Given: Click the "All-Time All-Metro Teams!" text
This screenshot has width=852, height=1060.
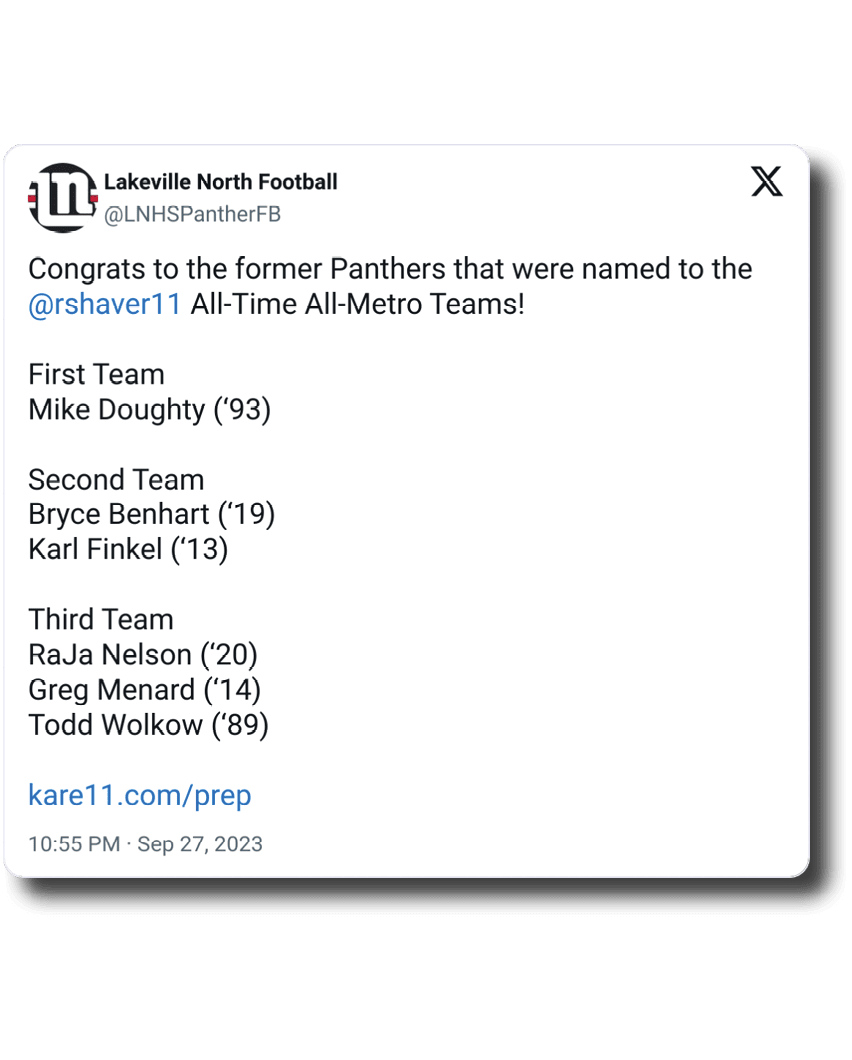Looking at the screenshot, I should pyautogui.click(x=357, y=304).
